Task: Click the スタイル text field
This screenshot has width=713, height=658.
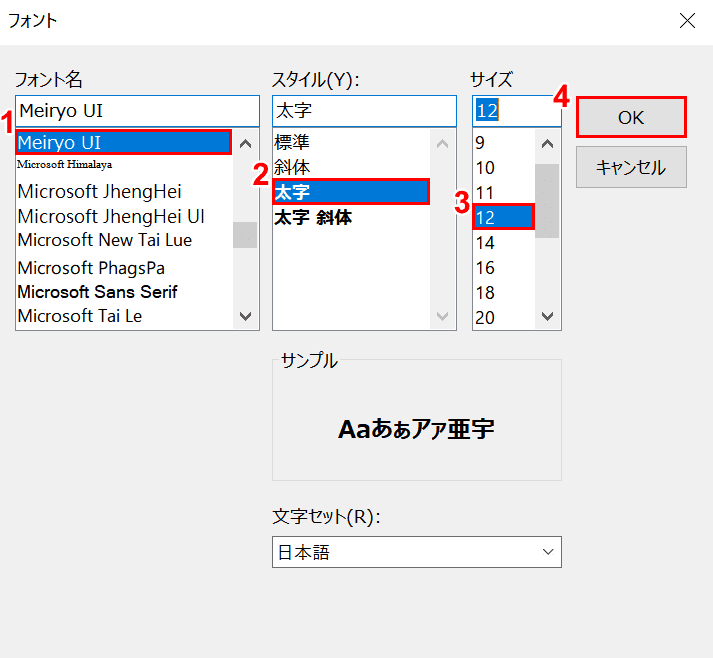Action: point(364,111)
